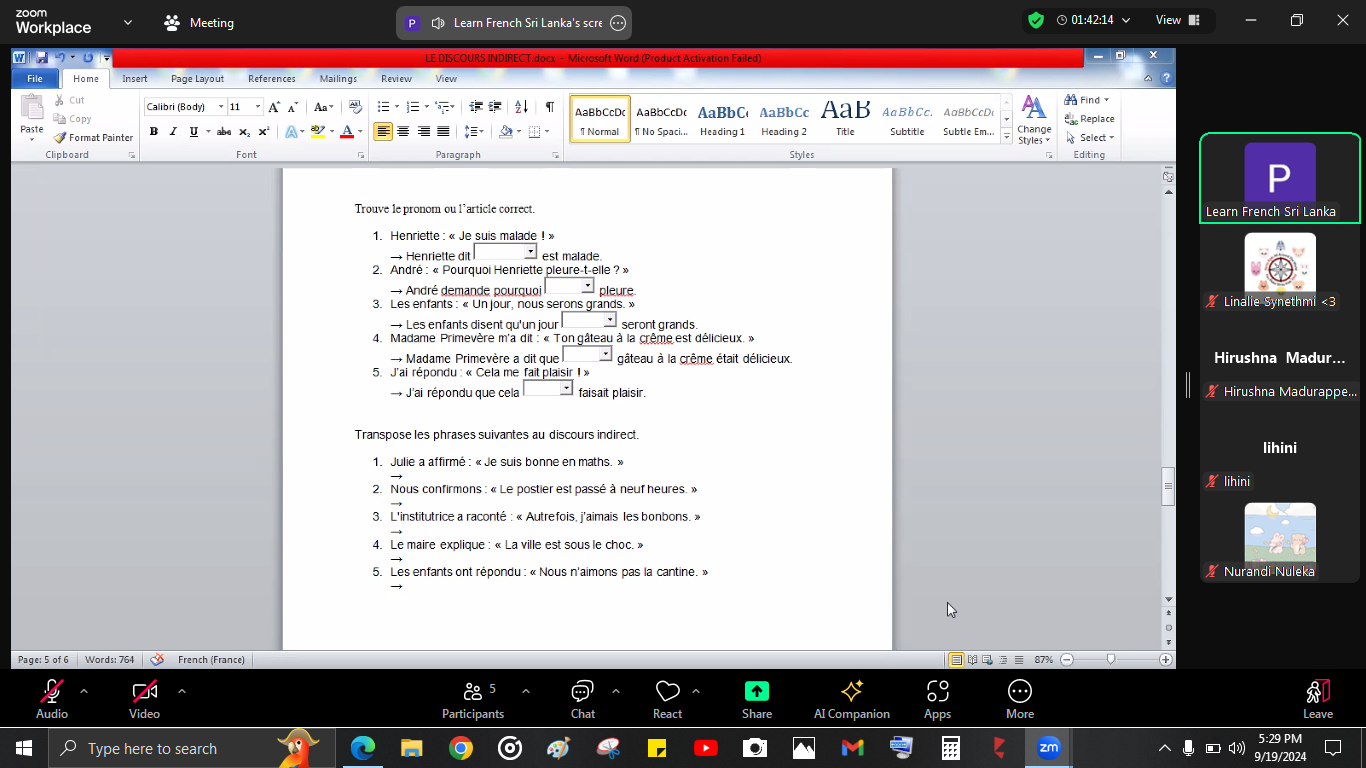Apply No Spacing style
This screenshot has height=768, width=1366.
point(661,120)
